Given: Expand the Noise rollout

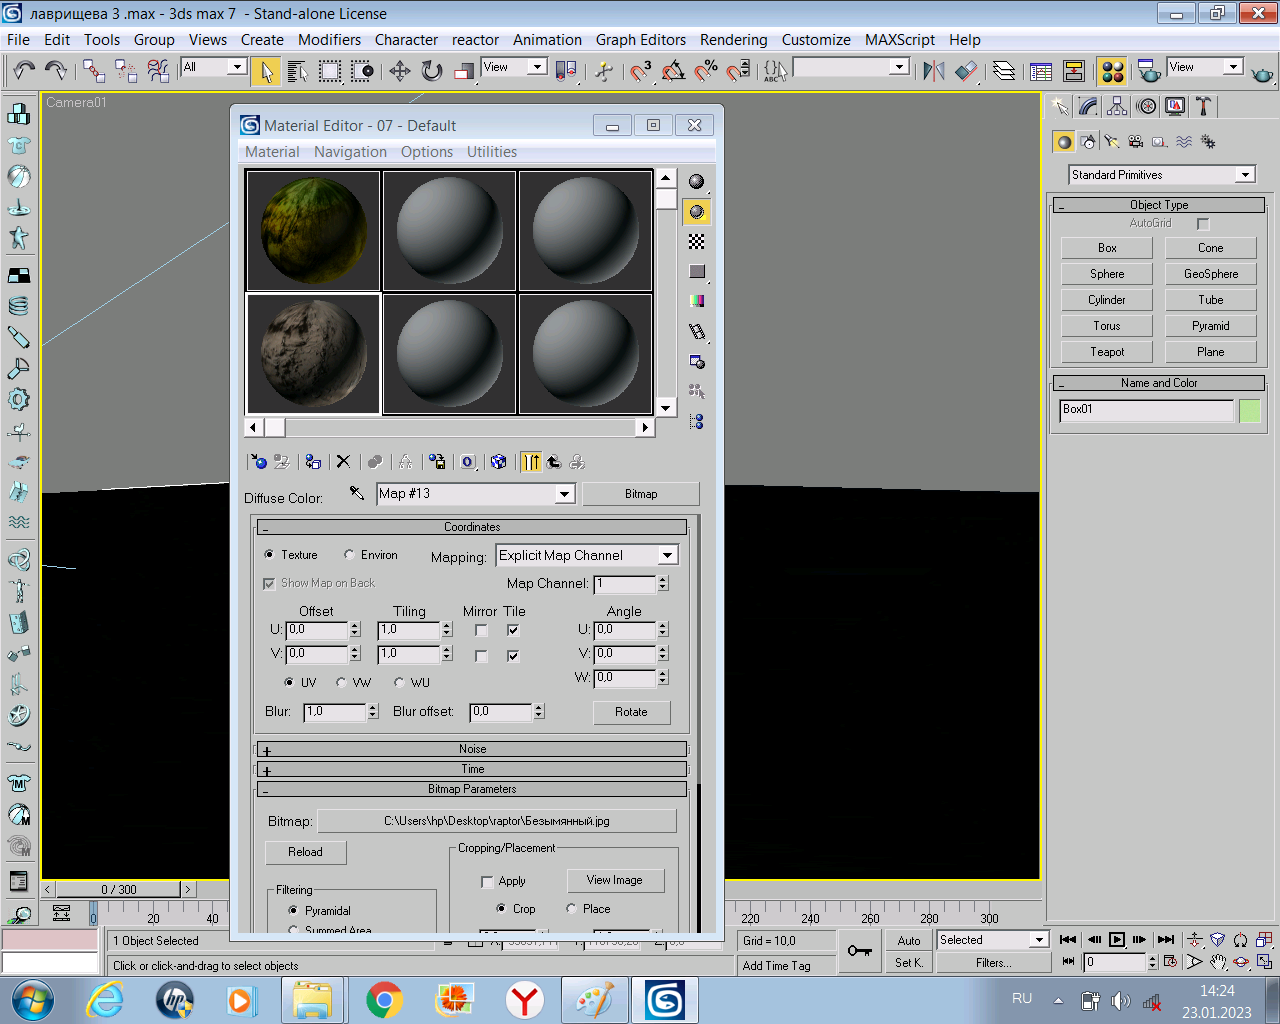Looking at the screenshot, I should tap(472, 749).
